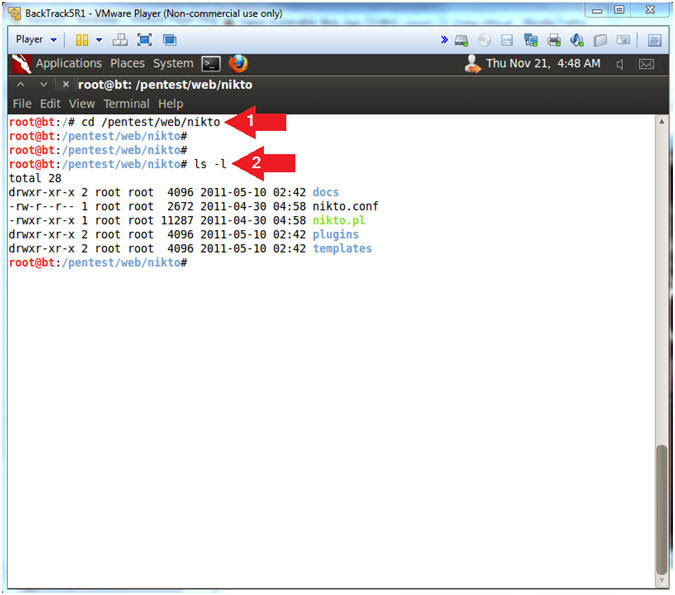Expand the blue double-chevron device list
675x595 pixels.
coord(444,40)
